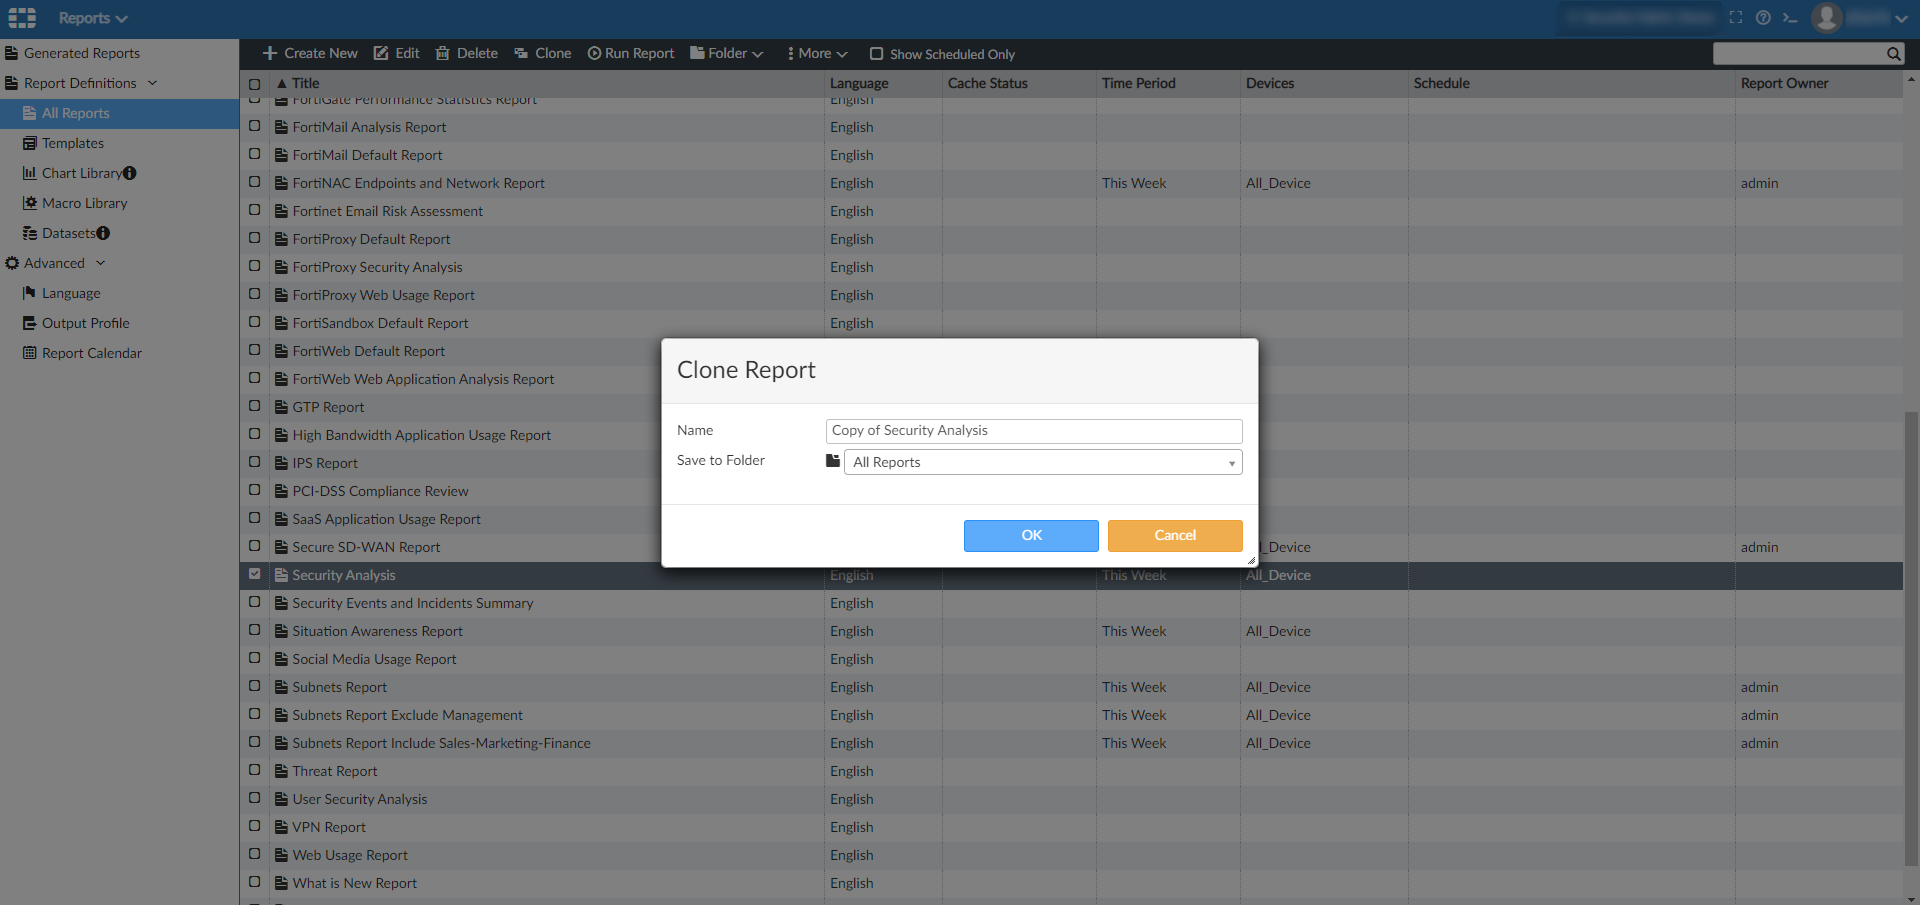
Task: Confirm cloning with the OK button
Action: [1031, 535]
